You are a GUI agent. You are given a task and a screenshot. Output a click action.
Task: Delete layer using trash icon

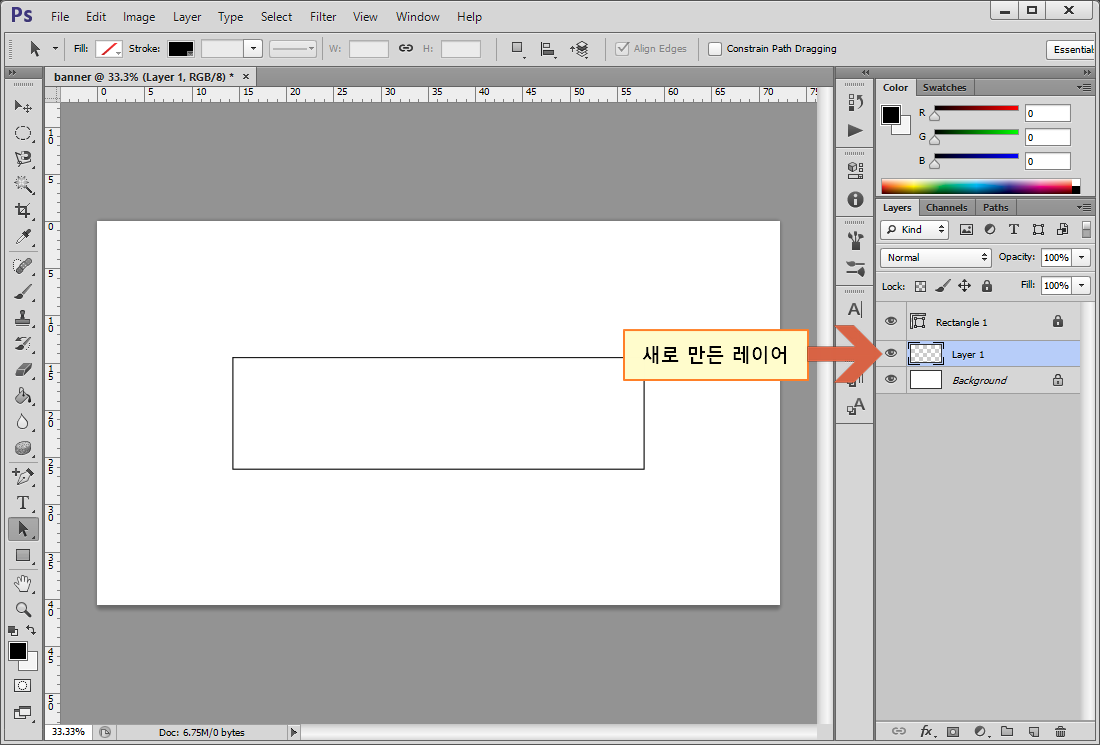1060,732
